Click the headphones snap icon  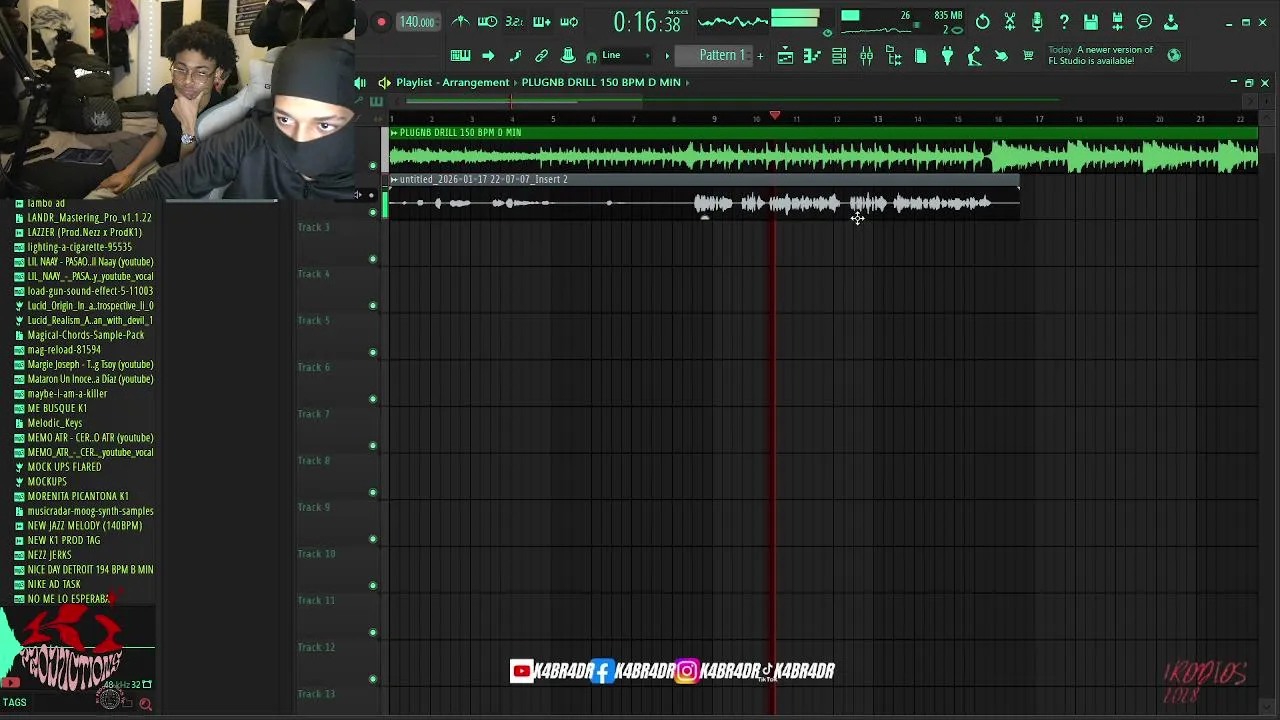pos(592,56)
